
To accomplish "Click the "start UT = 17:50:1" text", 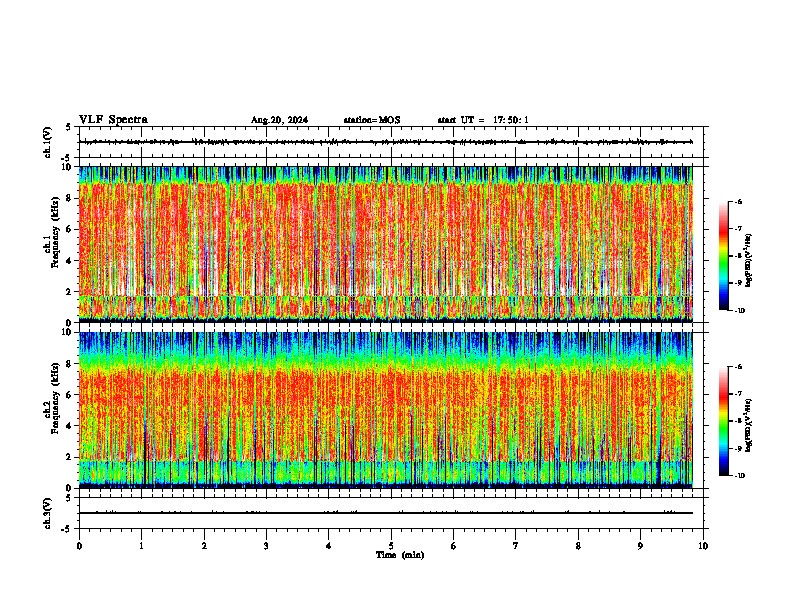I will [x=483, y=120].
